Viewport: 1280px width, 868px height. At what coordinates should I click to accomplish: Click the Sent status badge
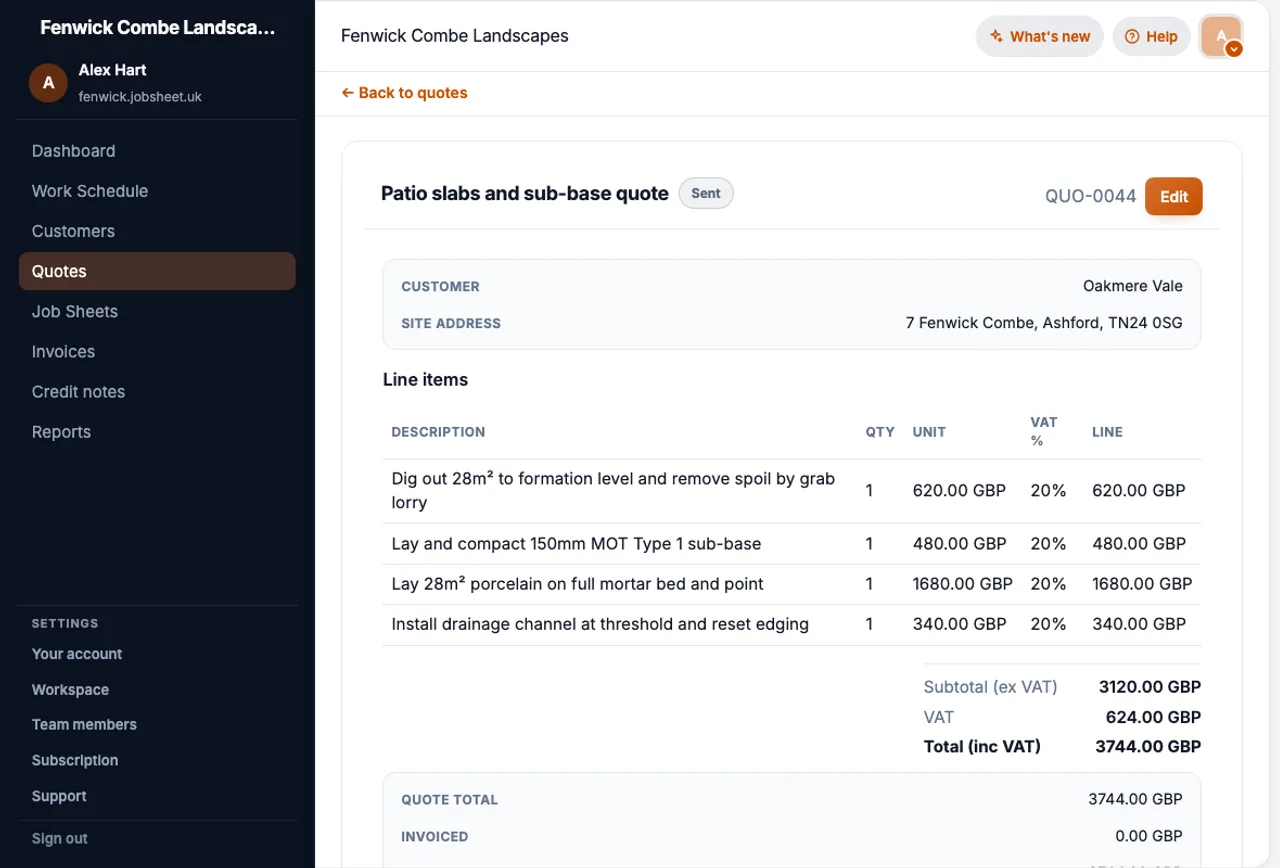[x=706, y=193]
